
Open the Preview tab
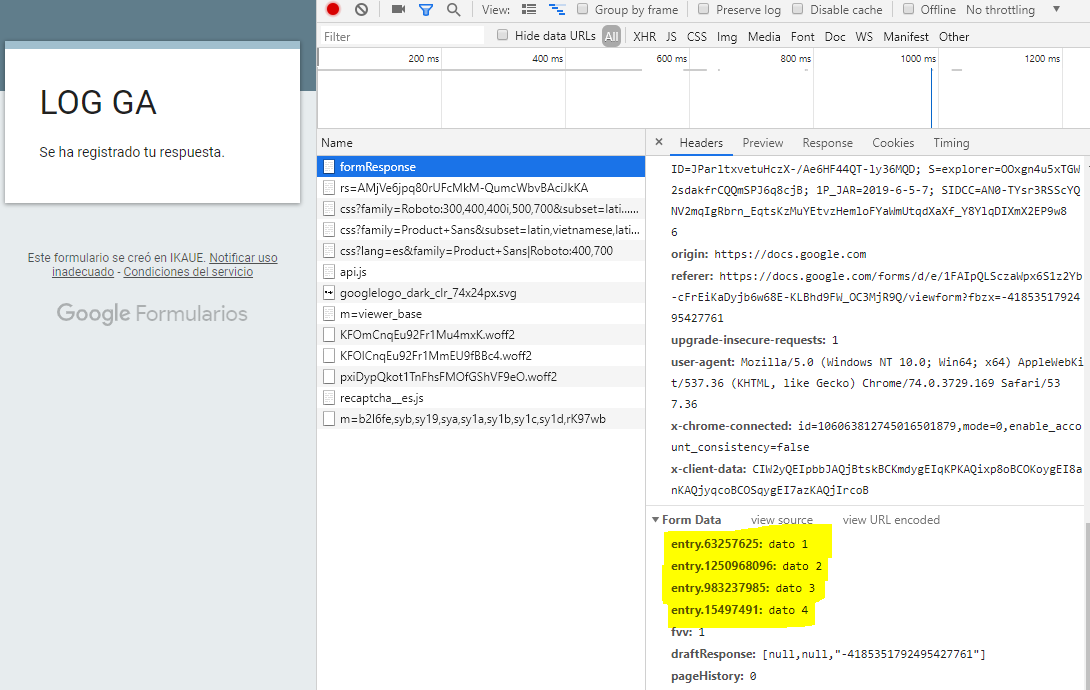763,142
